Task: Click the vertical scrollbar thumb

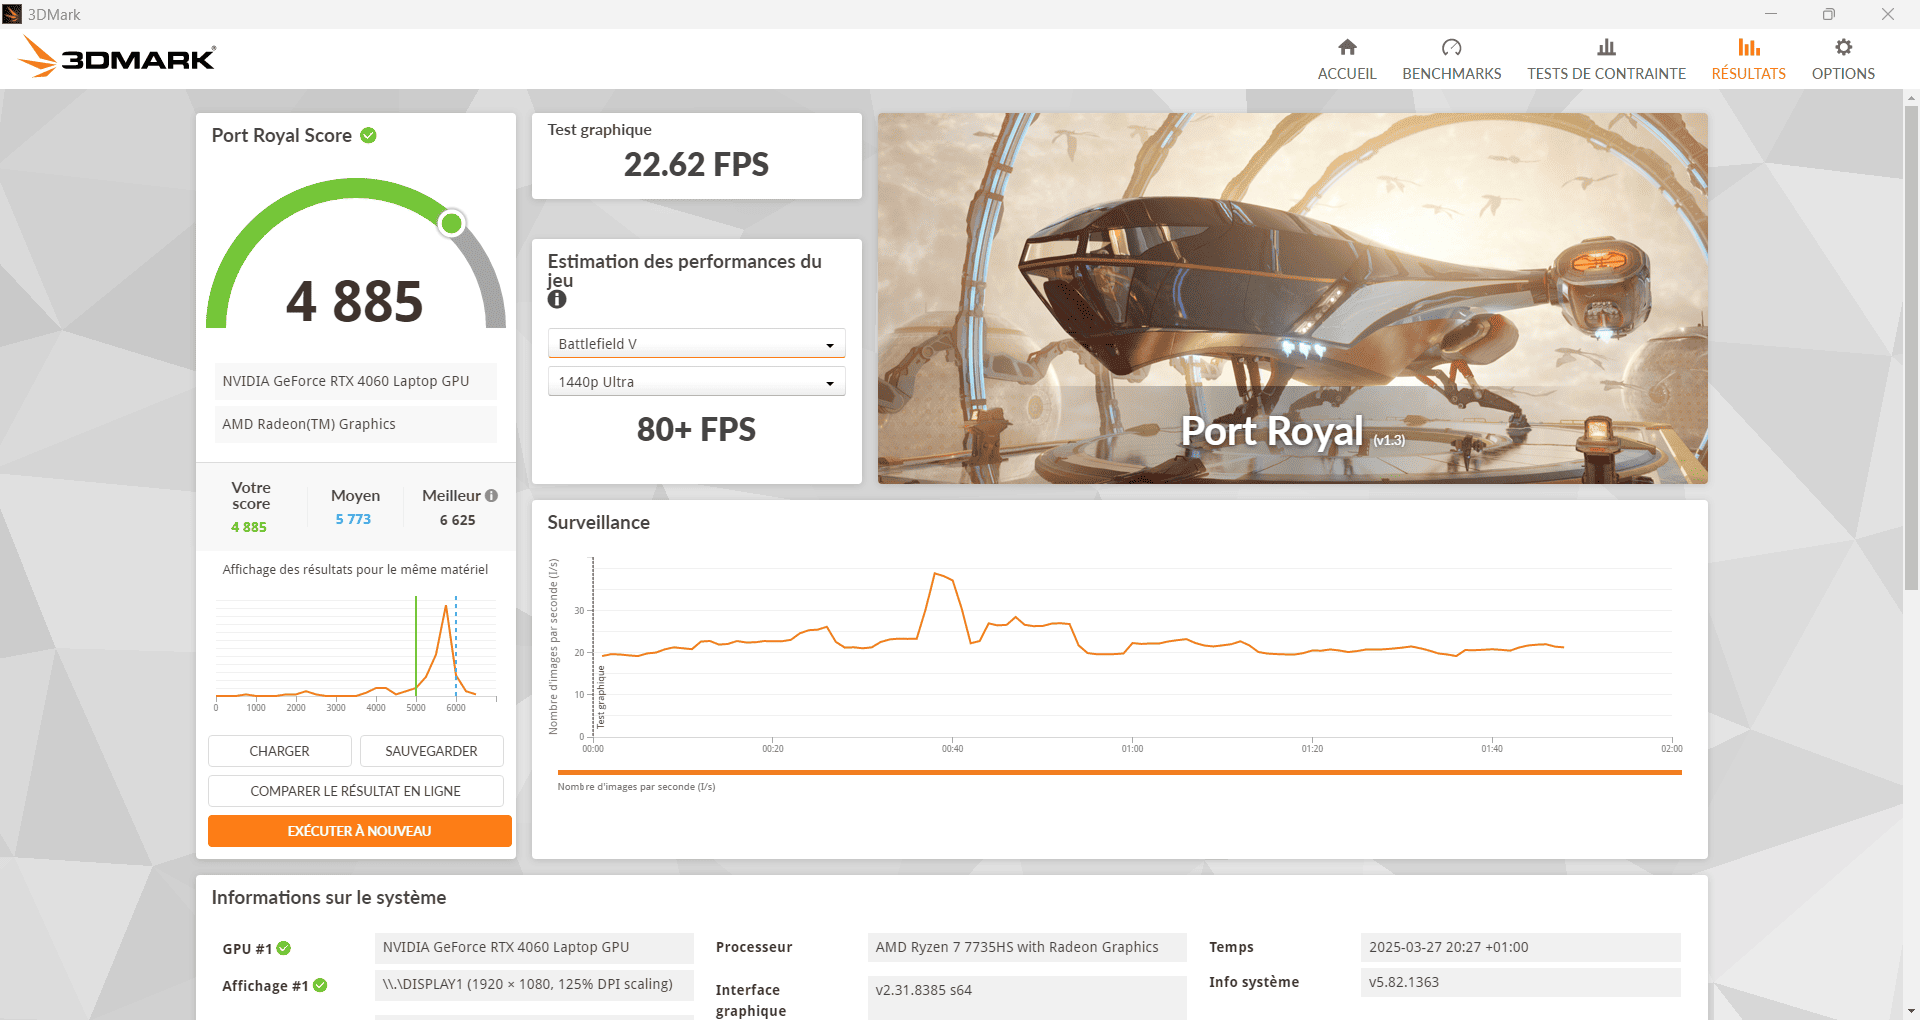Action: [1911, 348]
